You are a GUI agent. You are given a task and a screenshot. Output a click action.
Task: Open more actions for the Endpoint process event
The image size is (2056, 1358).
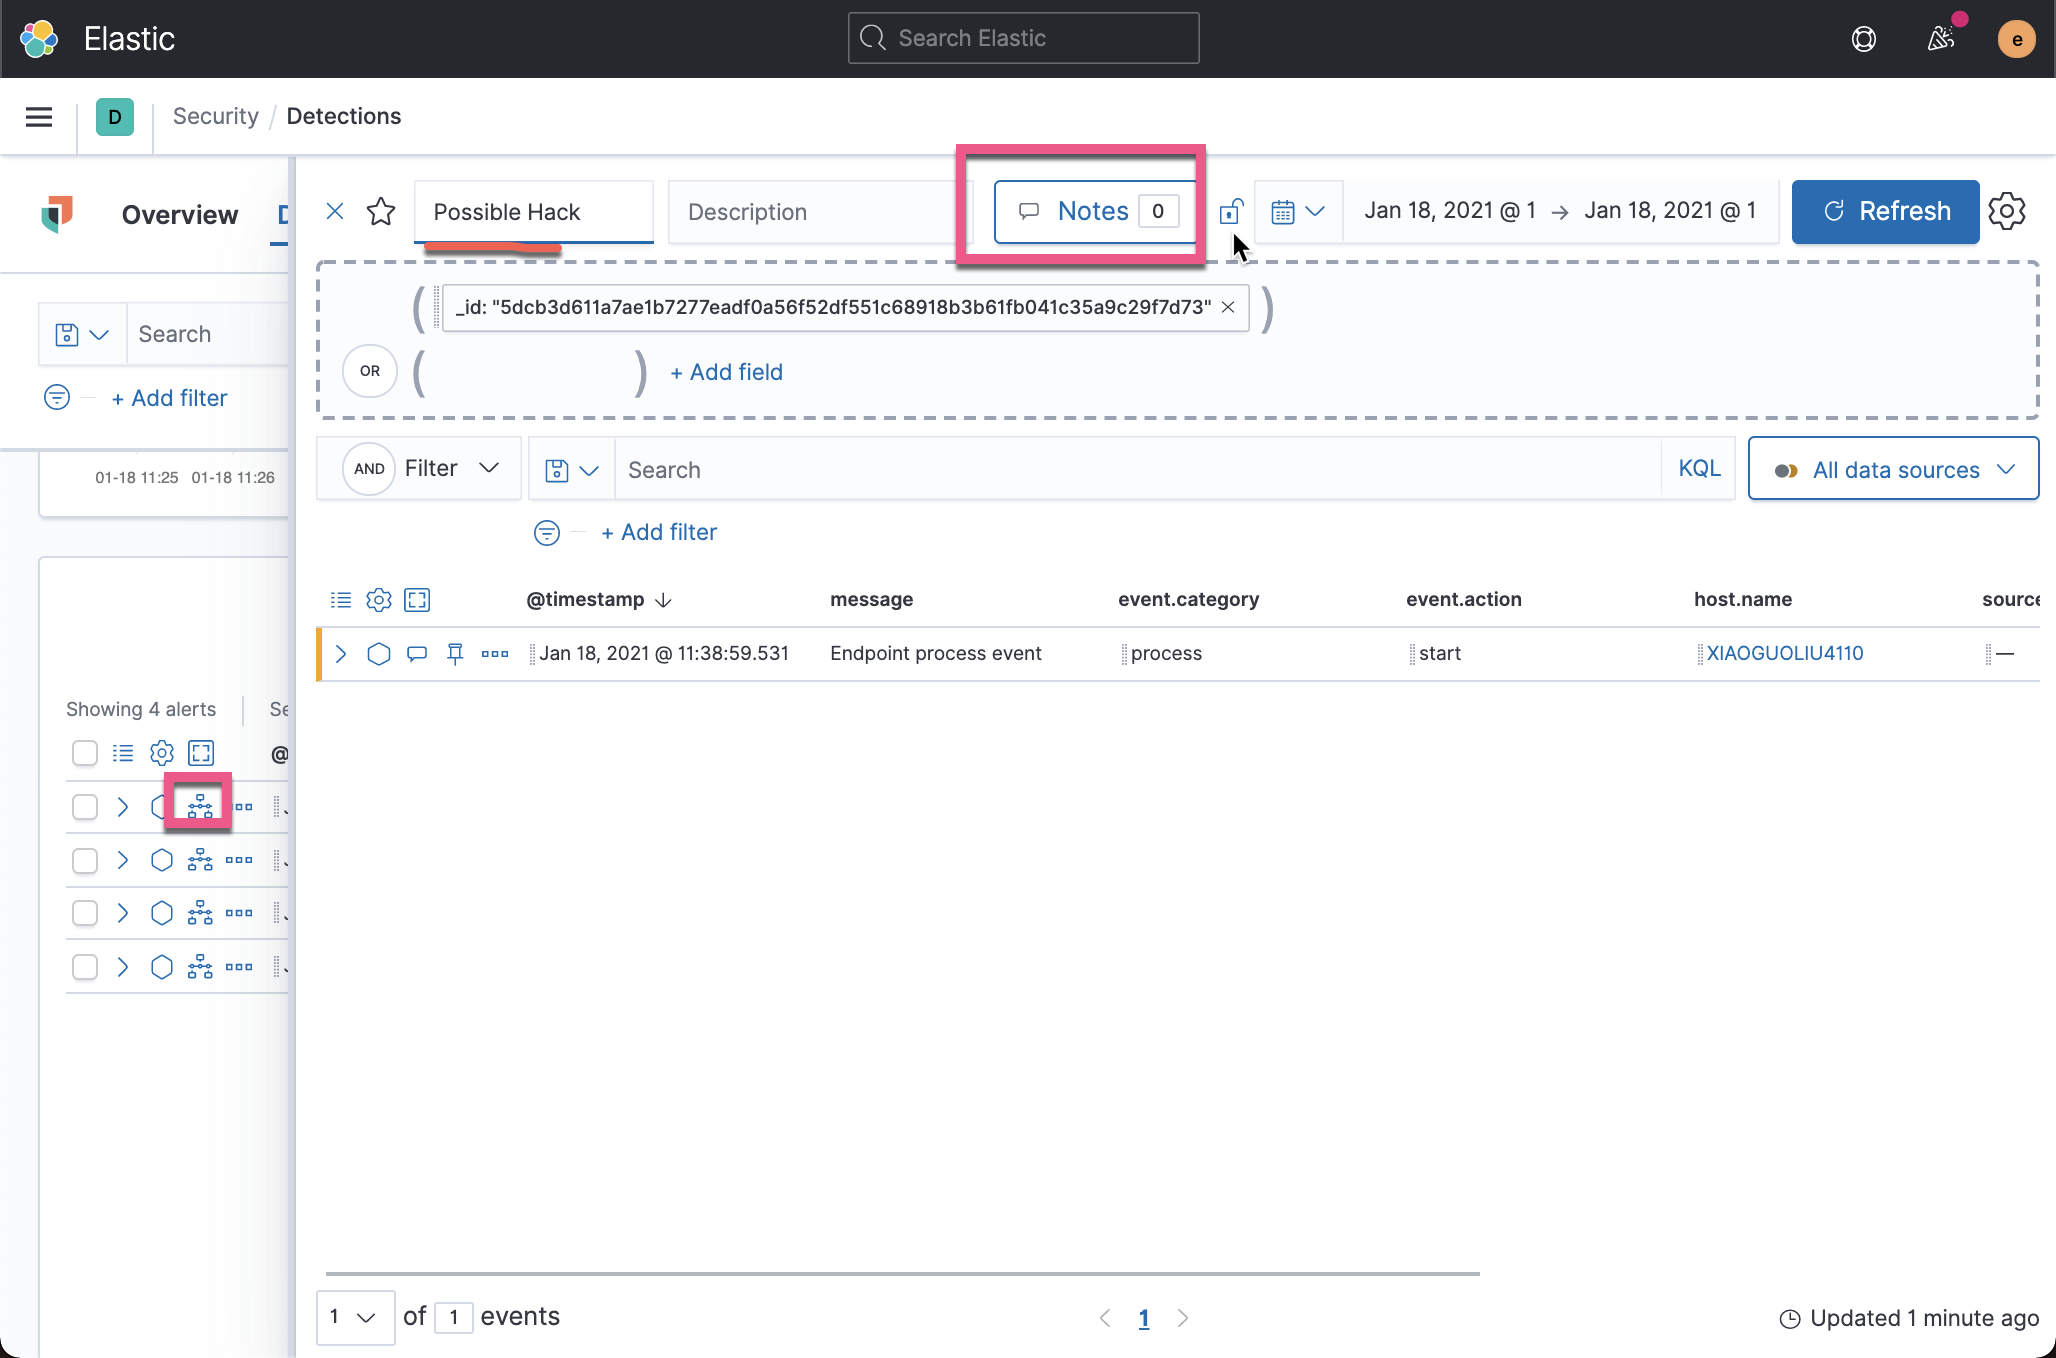click(x=494, y=653)
